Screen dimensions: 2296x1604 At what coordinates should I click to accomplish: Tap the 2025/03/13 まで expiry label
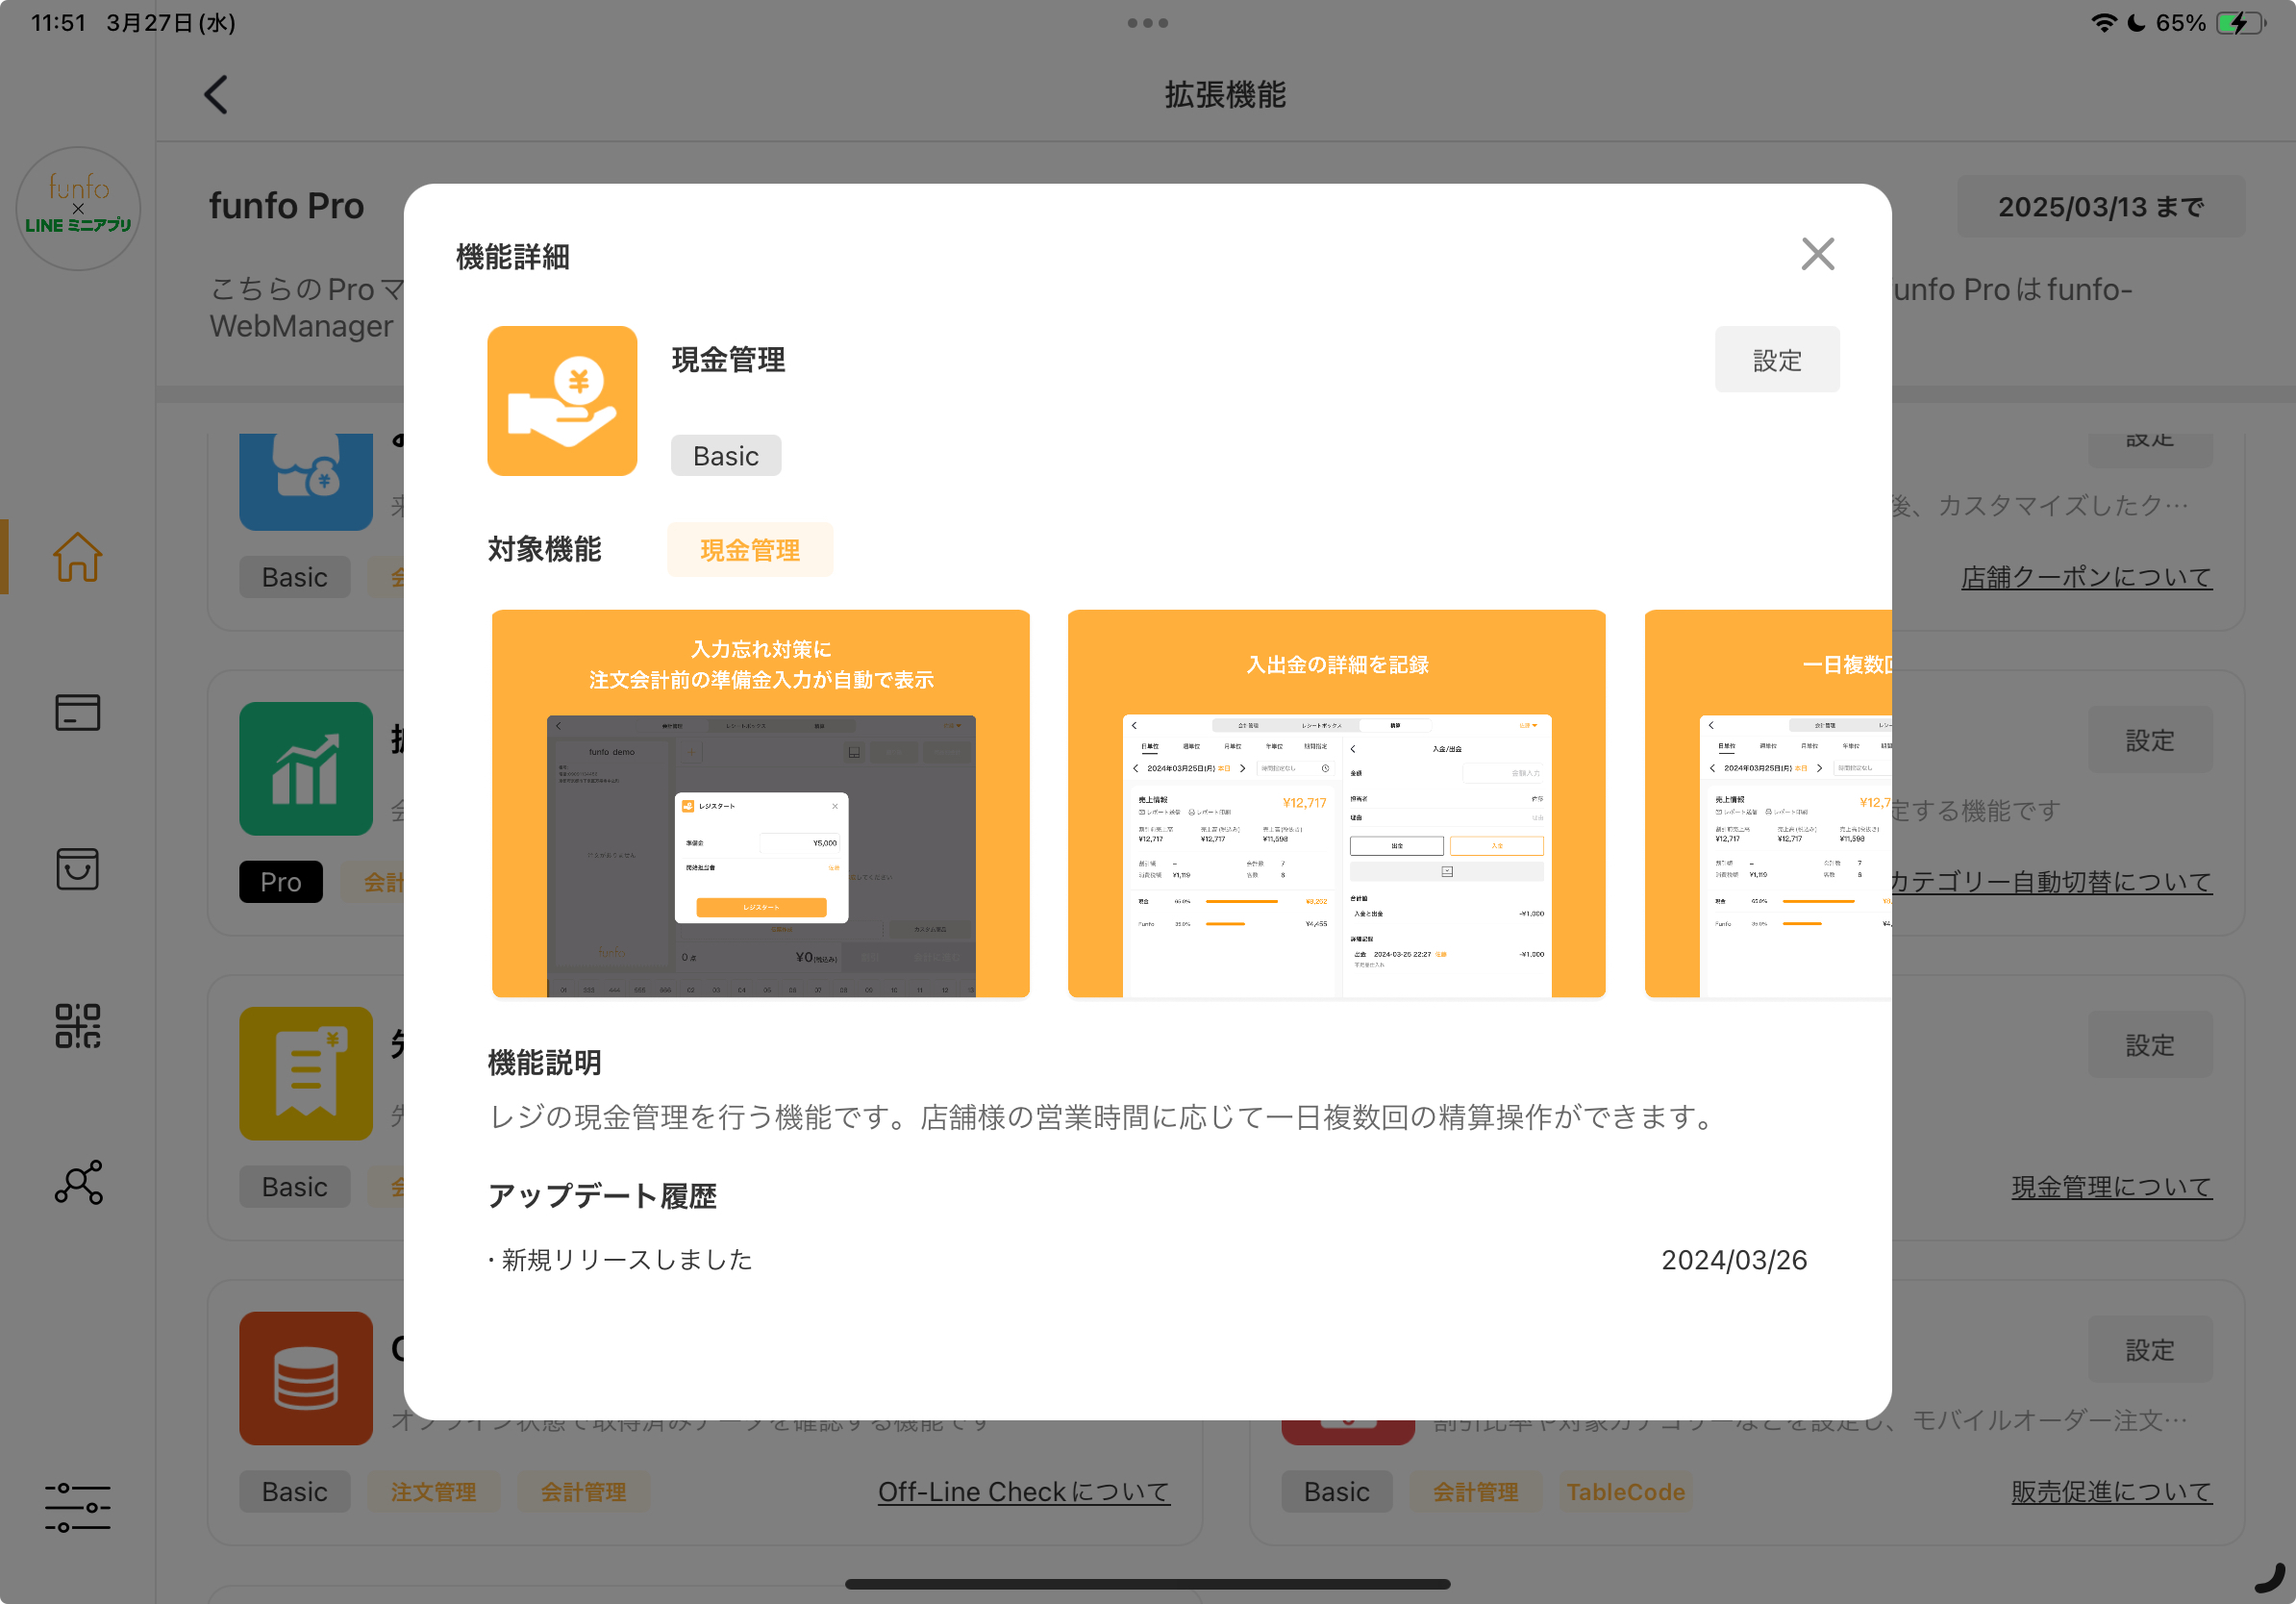click(2100, 207)
